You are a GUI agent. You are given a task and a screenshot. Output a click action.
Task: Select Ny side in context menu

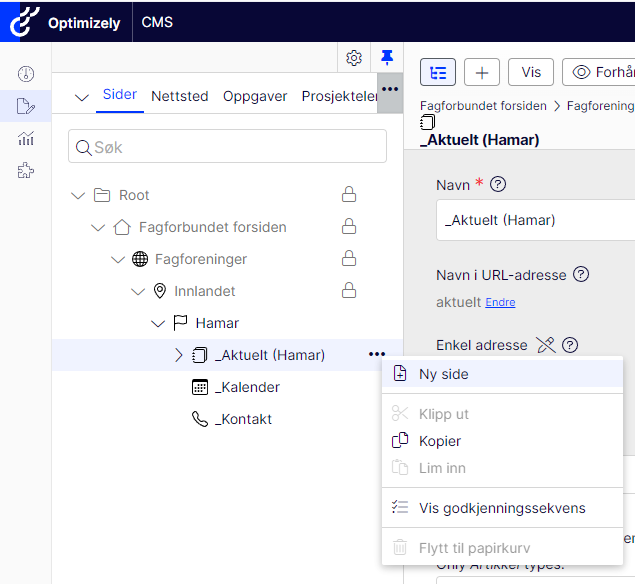click(x=443, y=374)
